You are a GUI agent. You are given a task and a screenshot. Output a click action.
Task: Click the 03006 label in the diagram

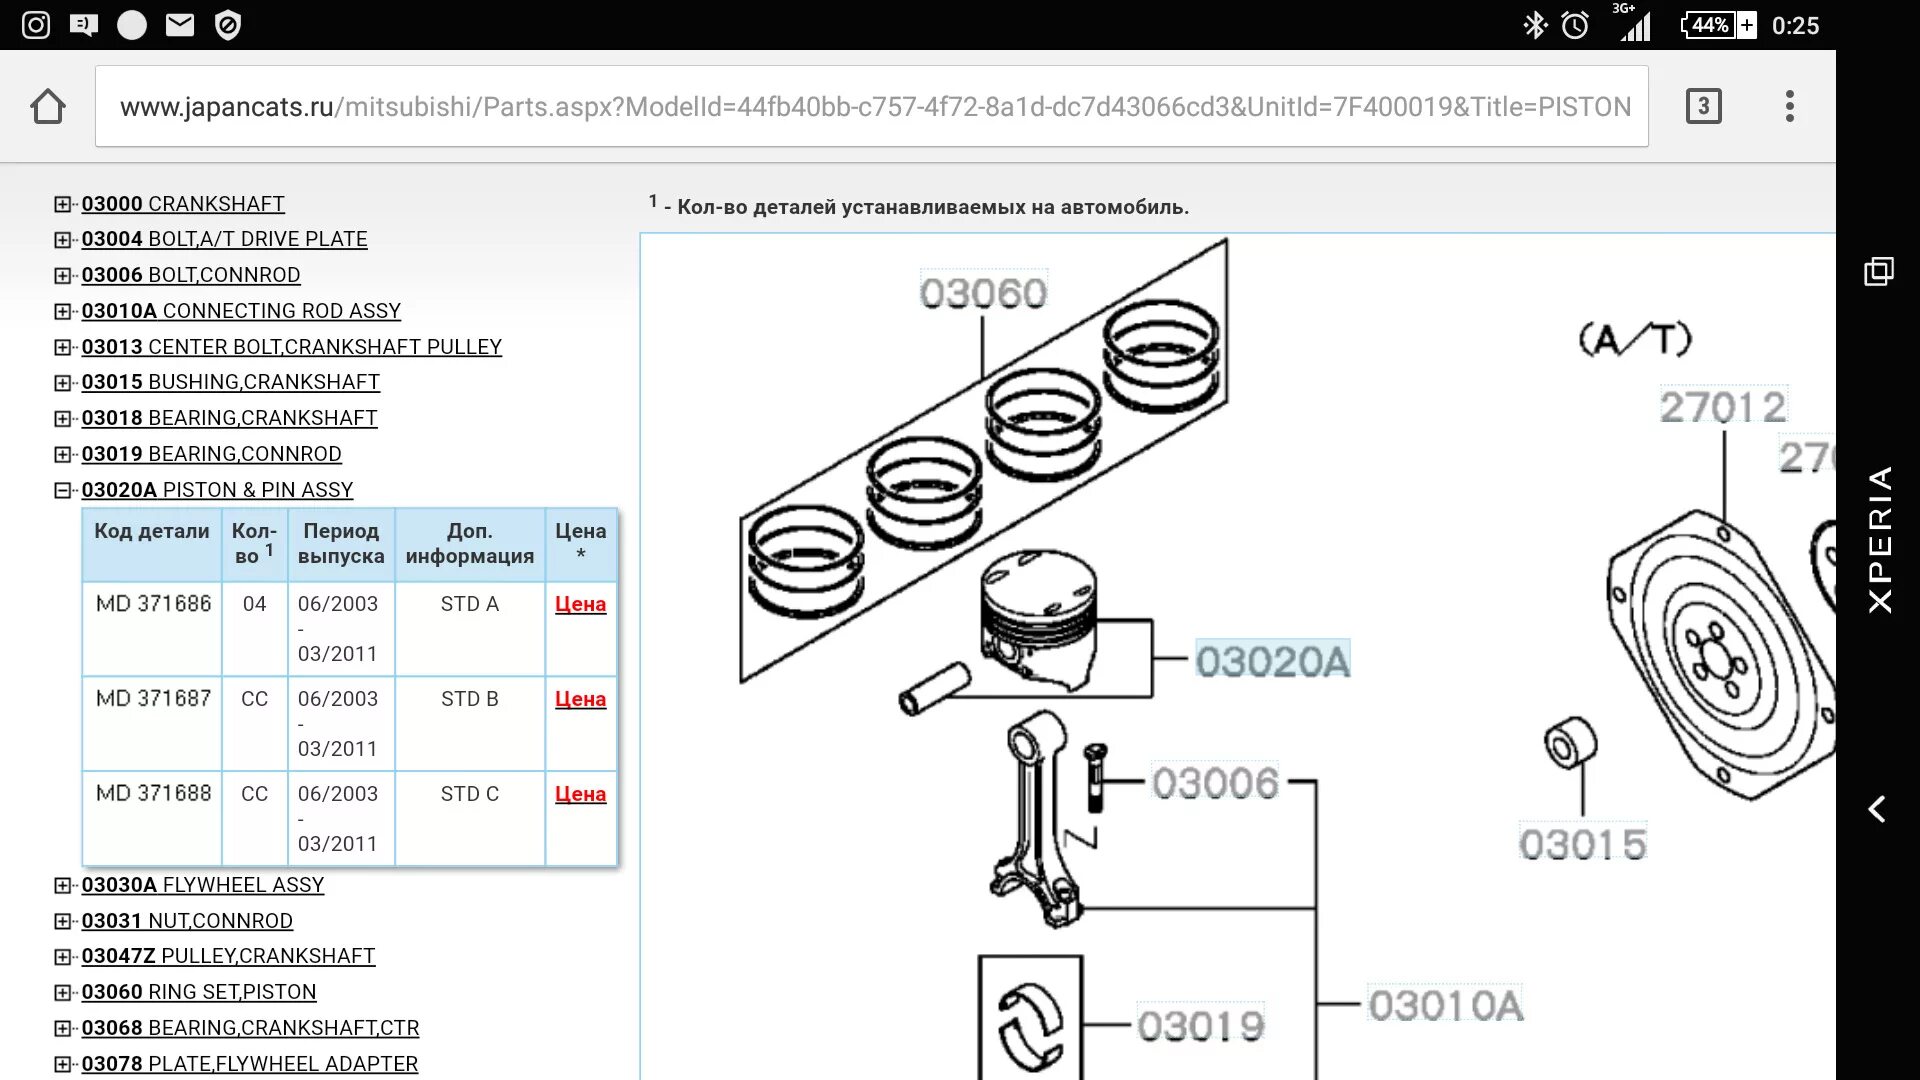pyautogui.click(x=1215, y=783)
